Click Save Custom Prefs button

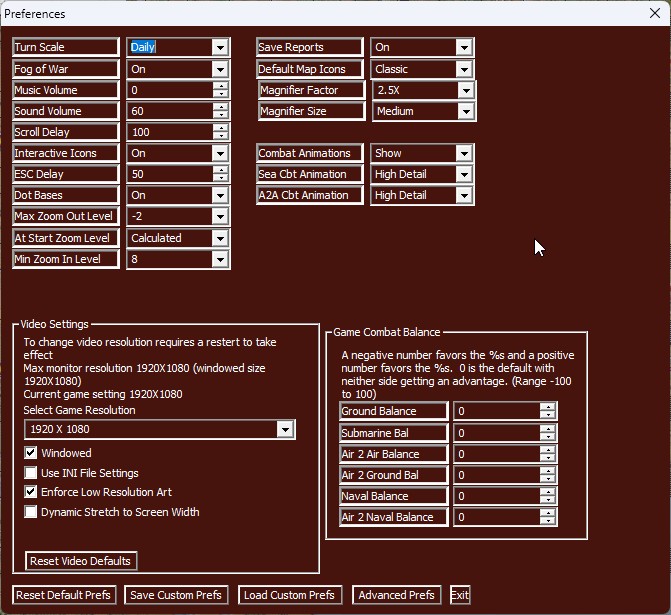176,595
